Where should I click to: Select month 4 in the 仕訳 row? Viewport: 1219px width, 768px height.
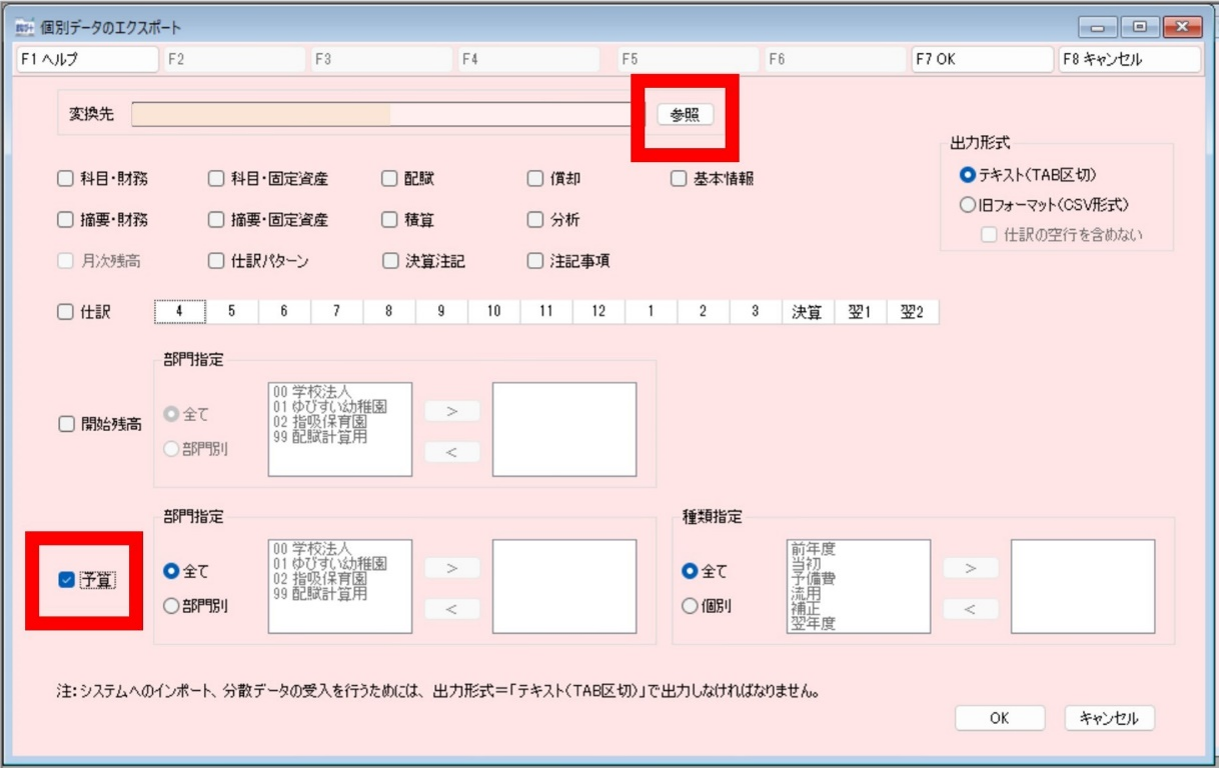tap(180, 312)
